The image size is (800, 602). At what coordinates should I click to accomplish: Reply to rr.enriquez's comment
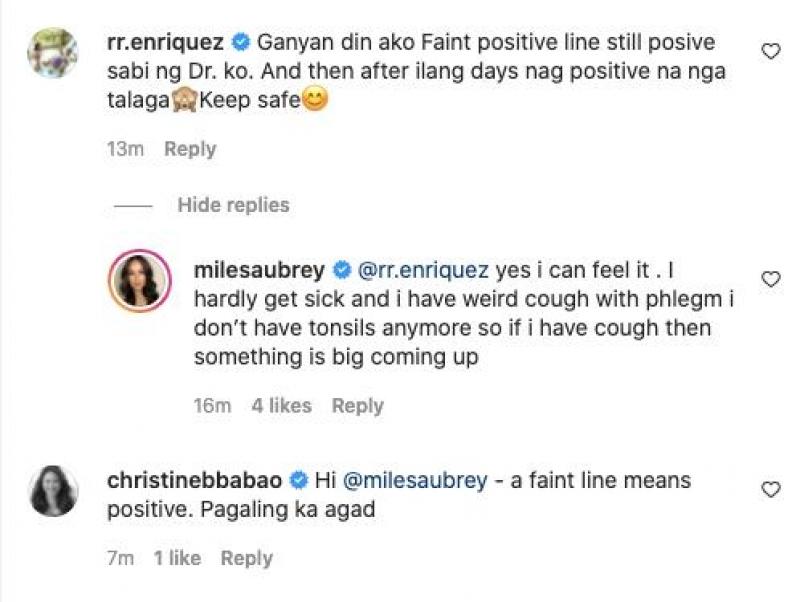pos(190,149)
